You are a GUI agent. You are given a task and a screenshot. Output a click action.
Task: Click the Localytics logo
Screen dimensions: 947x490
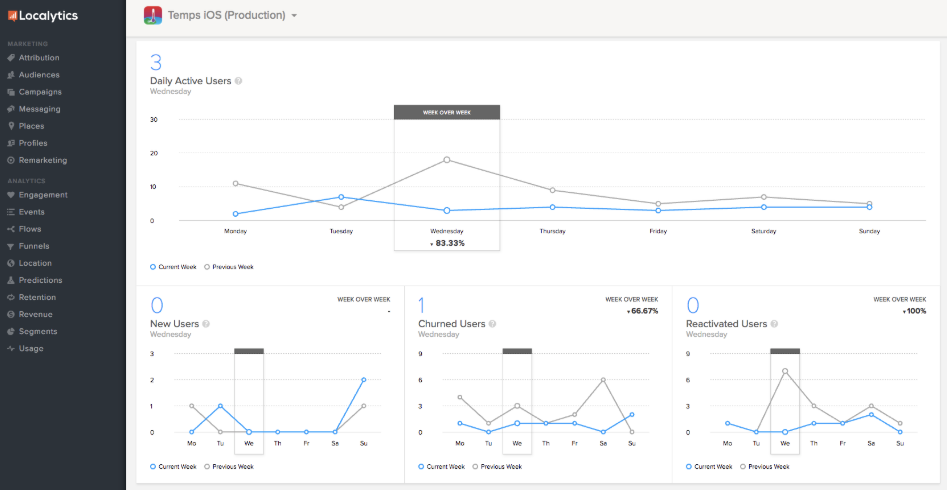pyautogui.click(x=43, y=16)
